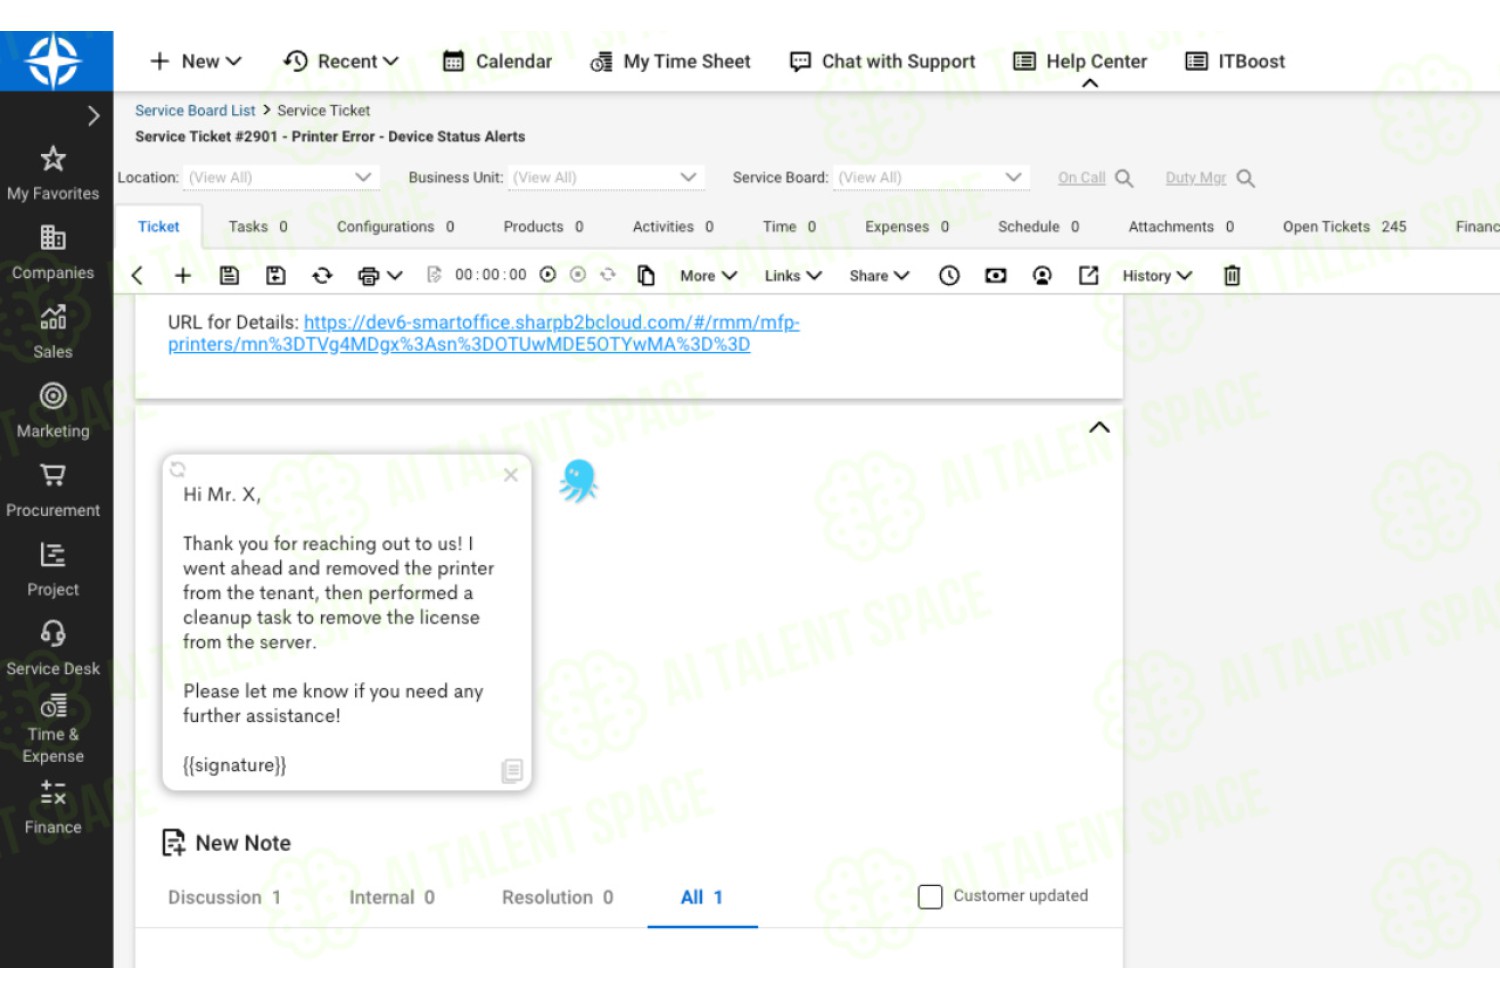
Task: Go back with the left arrow toolbar icon
Action: 137,276
